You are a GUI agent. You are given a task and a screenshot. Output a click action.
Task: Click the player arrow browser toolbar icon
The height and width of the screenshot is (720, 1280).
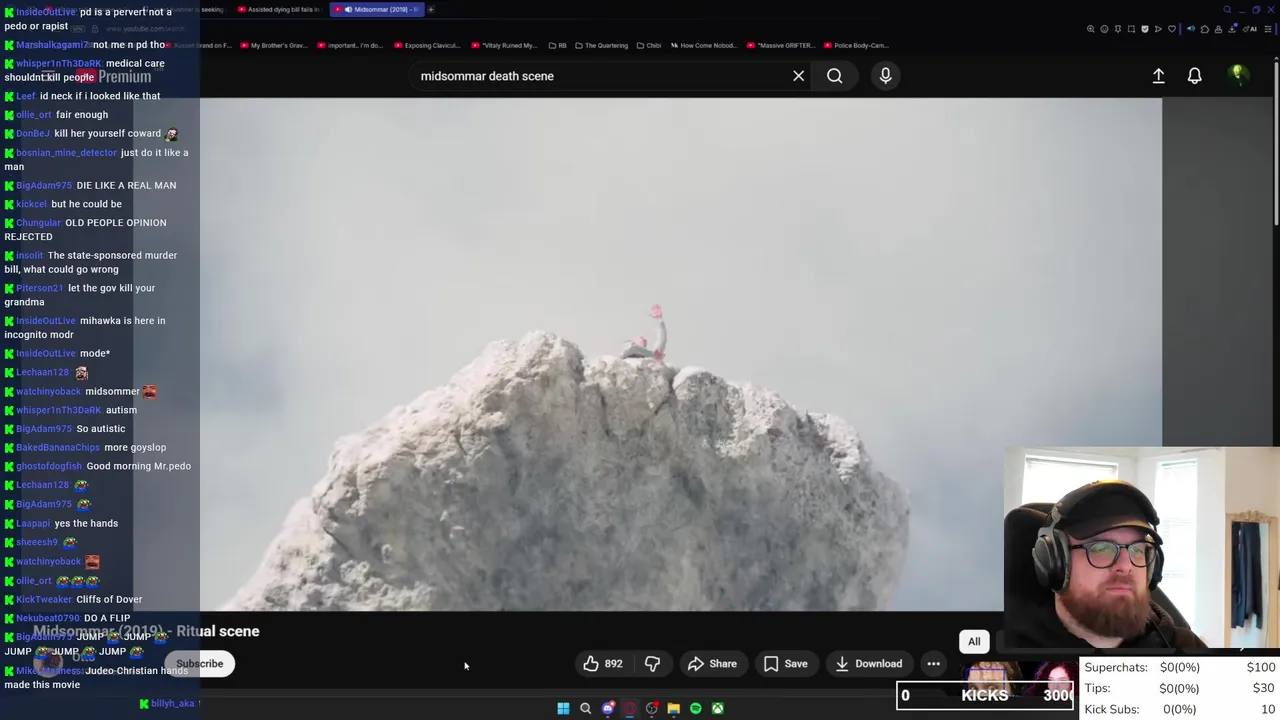[x=1158, y=29]
